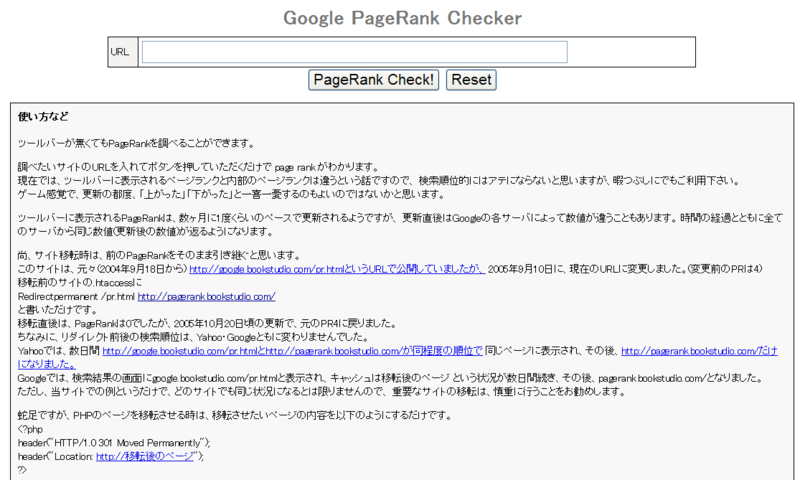Image resolution: width=800 pixels, height=480 pixels.
Task: Click the <?php code line
Action: tap(31, 429)
